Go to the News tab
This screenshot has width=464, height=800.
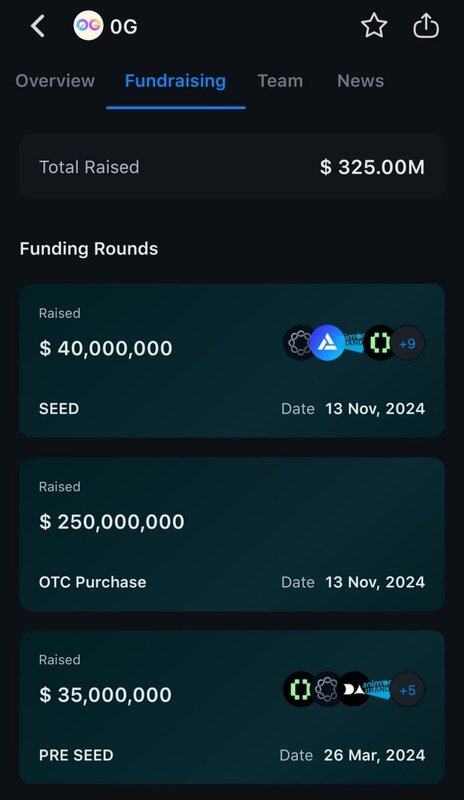pos(360,81)
